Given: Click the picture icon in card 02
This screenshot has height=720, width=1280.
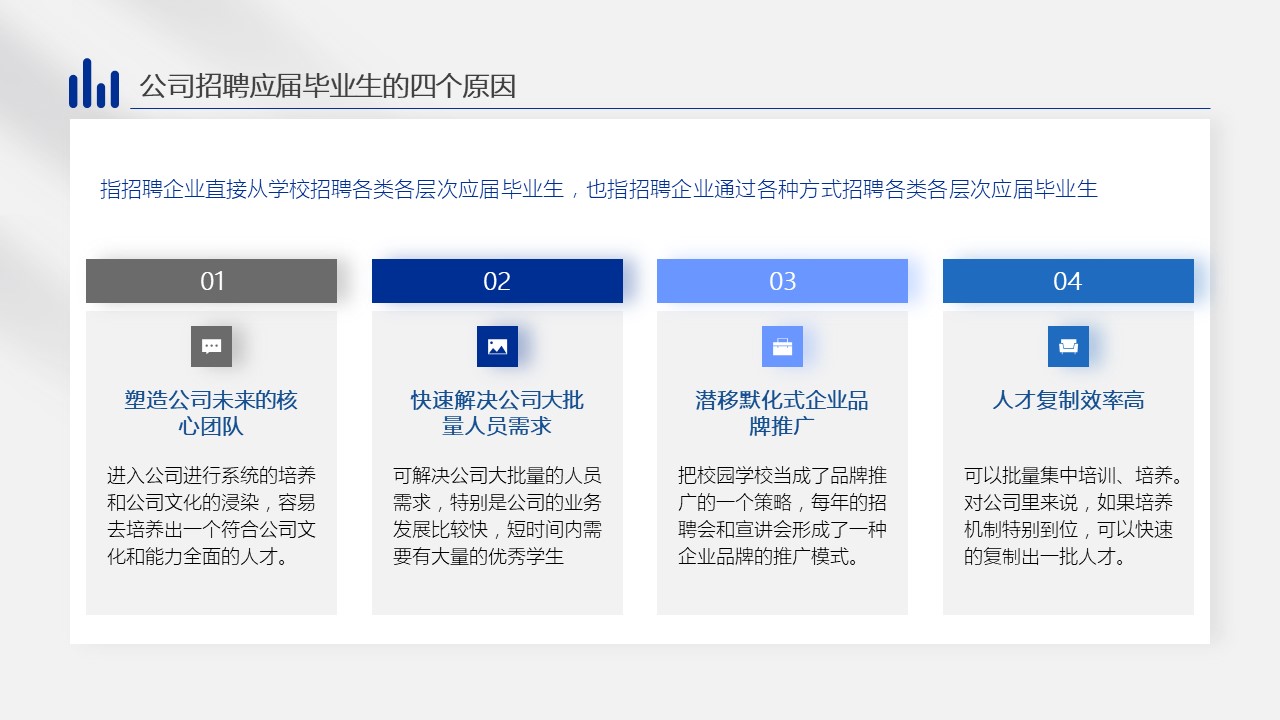Looking at the screenshot, I should point(497,346).
